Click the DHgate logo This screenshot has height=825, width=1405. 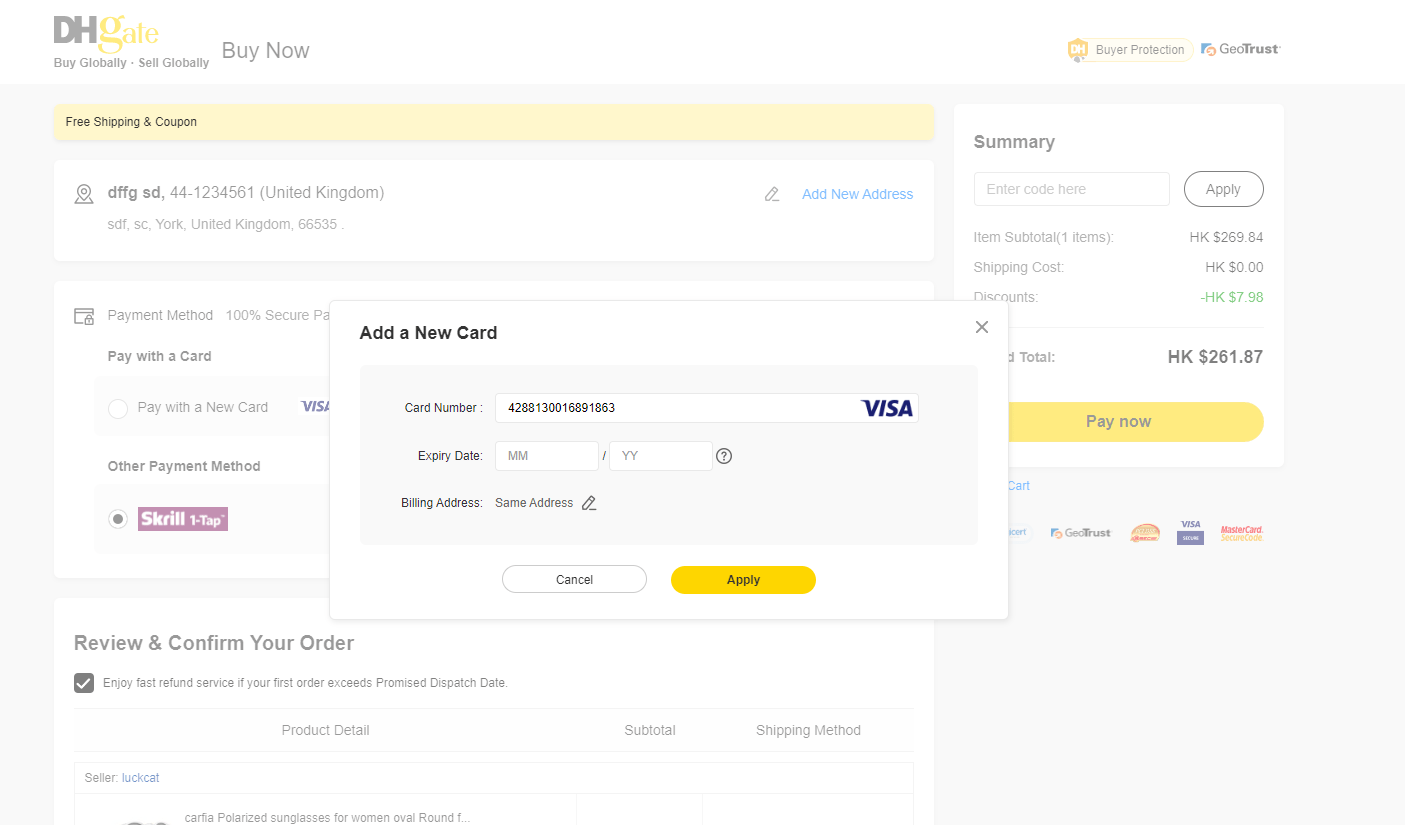click(x=106, y=35)
